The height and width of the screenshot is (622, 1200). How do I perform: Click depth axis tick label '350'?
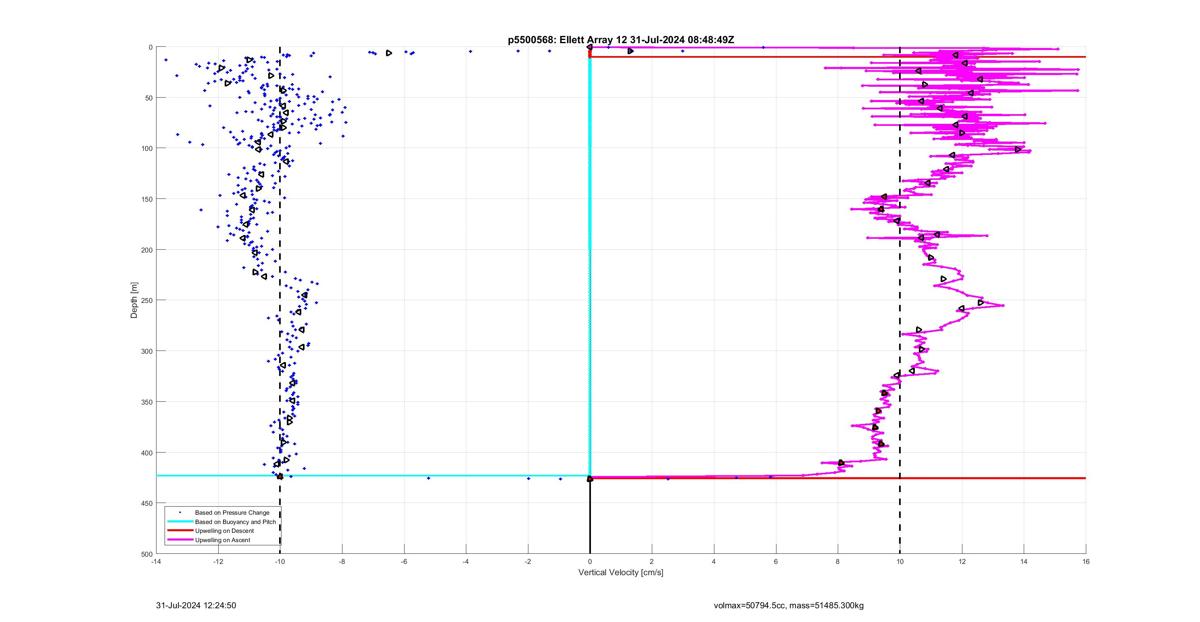pos(146,402)
